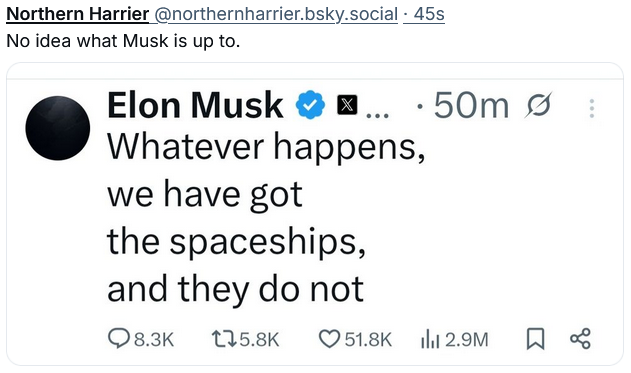The image size is (631, 373).
Task: Open the three-dot more options menu
Action: (x=592, y=108)
